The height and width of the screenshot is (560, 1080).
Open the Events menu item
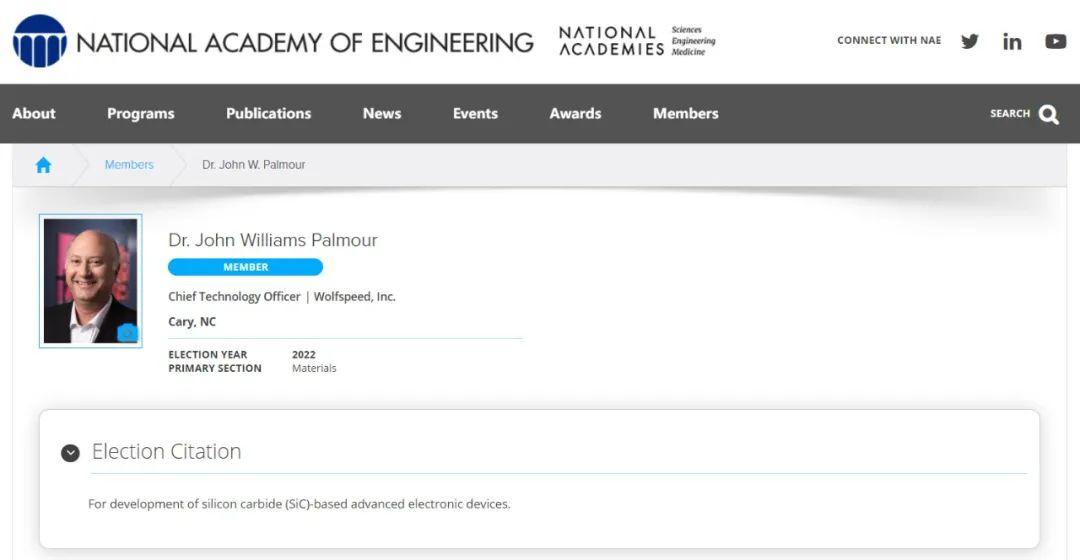[475, 114]
